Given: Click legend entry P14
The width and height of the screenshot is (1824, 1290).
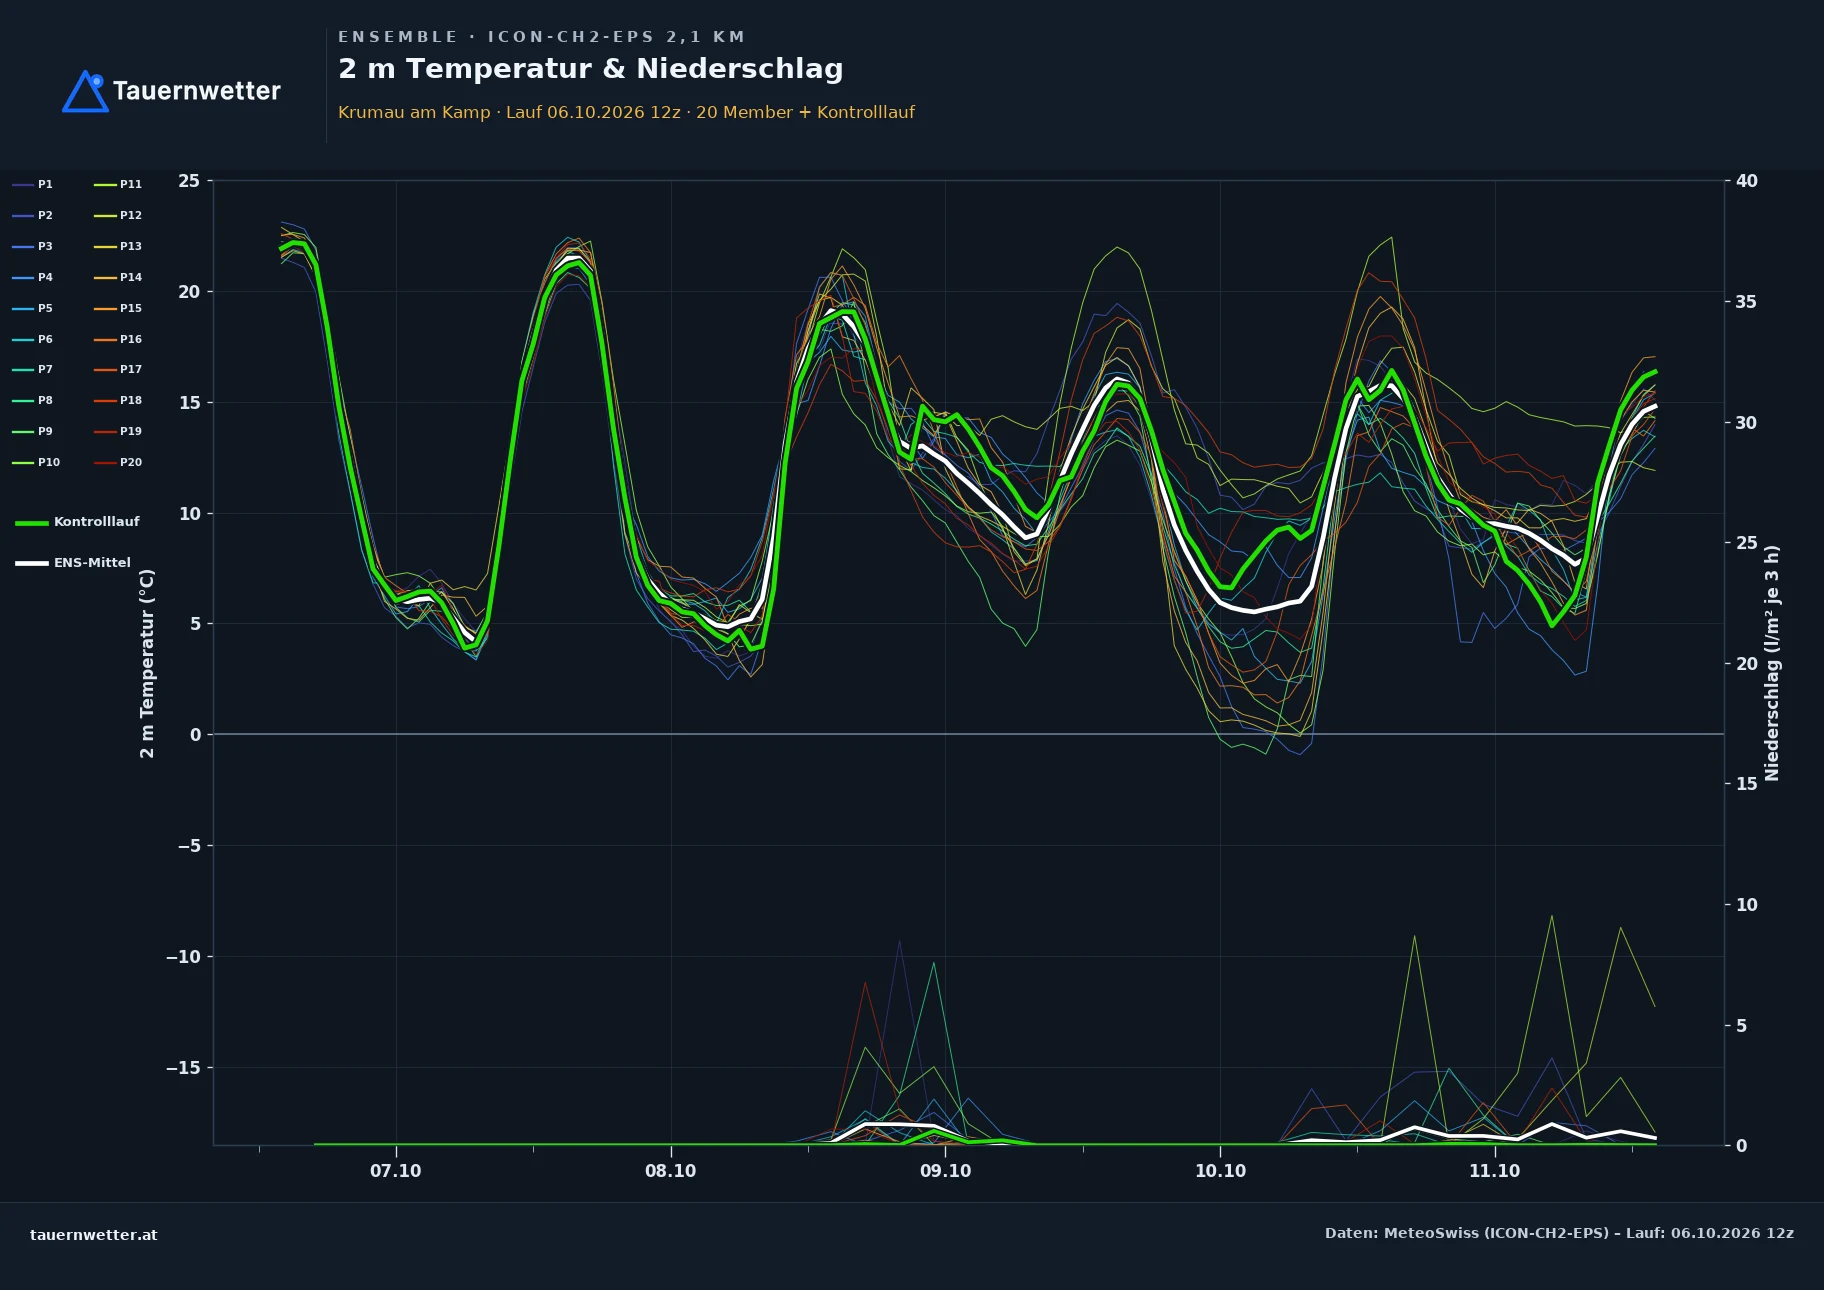Looking at the screenshot, I should (x=118, y=277).
